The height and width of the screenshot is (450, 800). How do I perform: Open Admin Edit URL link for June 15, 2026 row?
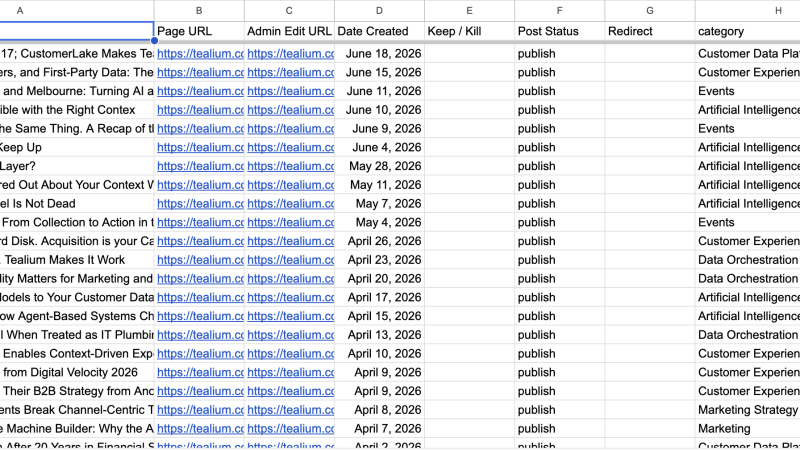(x=290, y=72)
